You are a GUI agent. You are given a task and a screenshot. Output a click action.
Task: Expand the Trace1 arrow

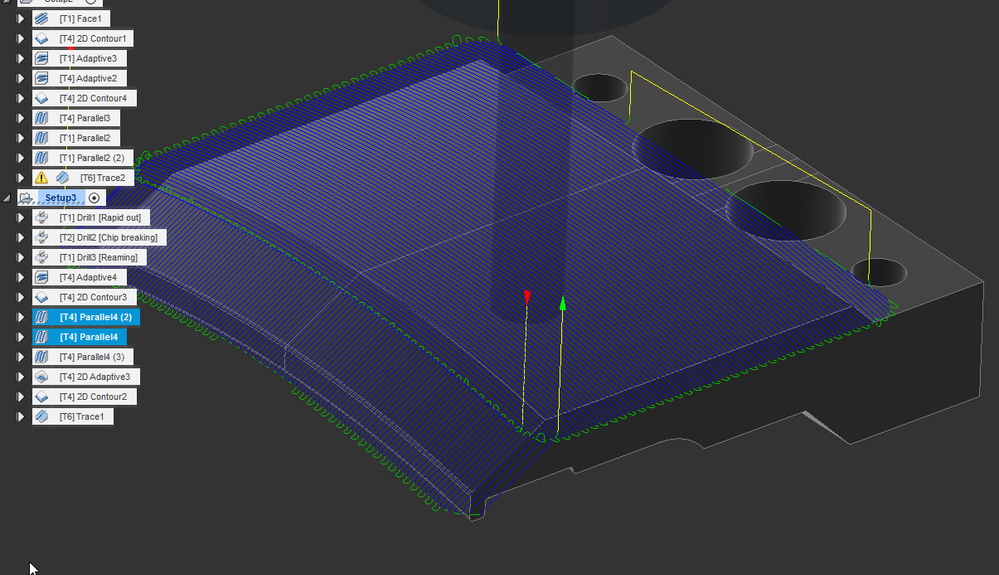pos(20,416)
